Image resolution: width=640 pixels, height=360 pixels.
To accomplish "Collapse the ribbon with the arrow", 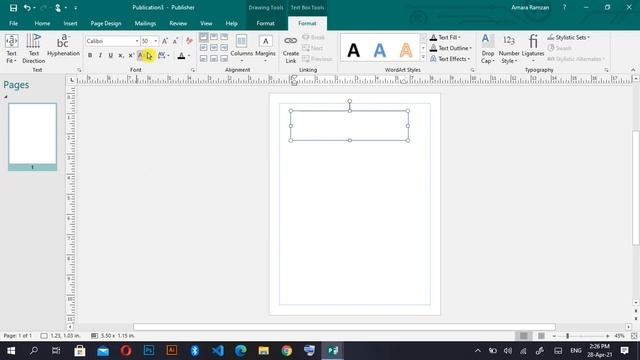I will [633, 70].
